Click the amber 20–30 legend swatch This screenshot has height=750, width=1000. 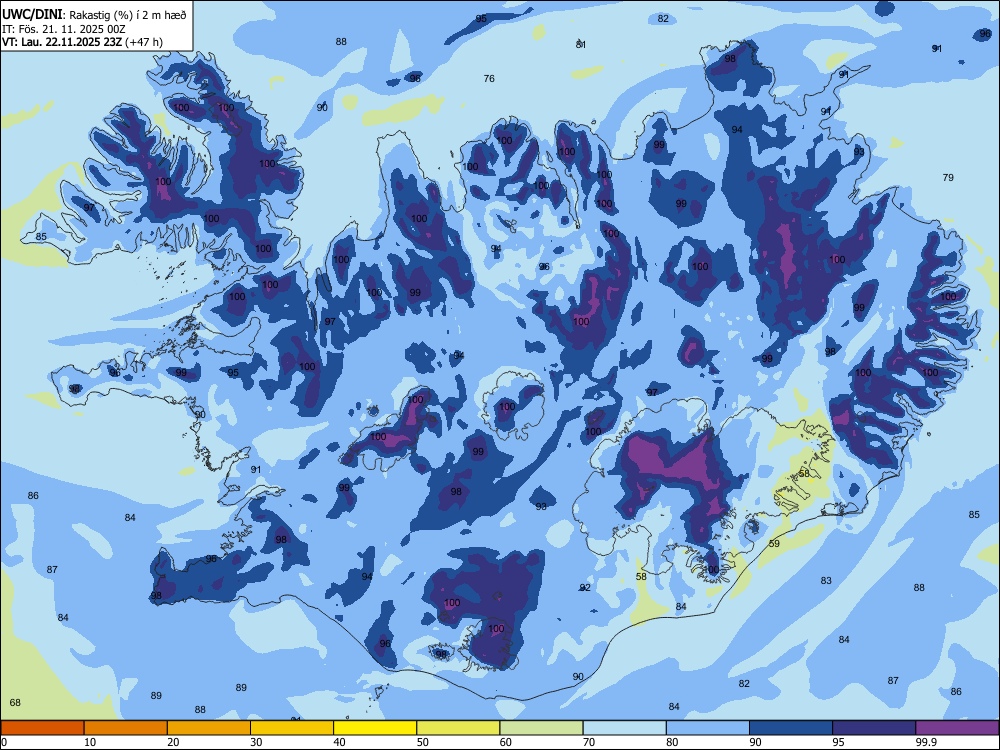(x=209, y=728)
